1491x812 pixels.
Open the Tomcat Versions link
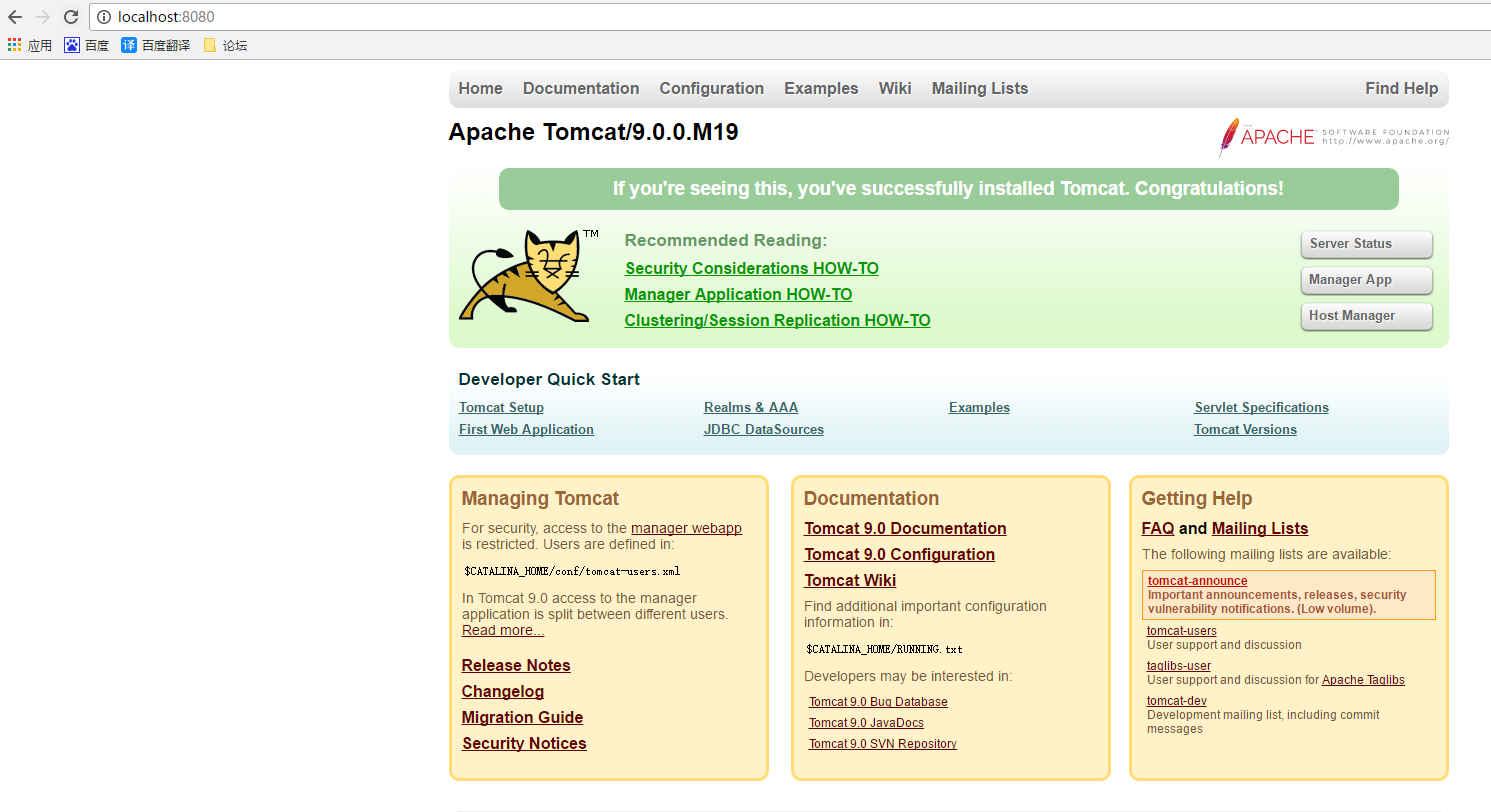coord(1245,429)
